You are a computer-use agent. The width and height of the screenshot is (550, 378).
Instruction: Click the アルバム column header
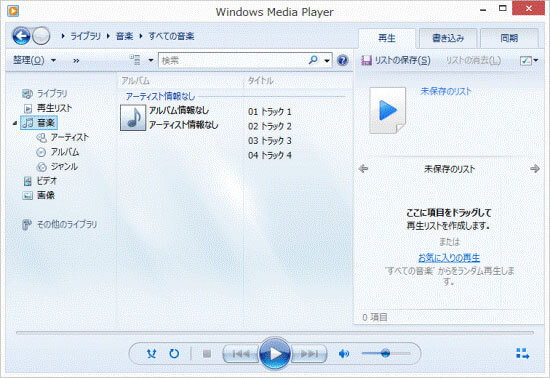[136, 81]
